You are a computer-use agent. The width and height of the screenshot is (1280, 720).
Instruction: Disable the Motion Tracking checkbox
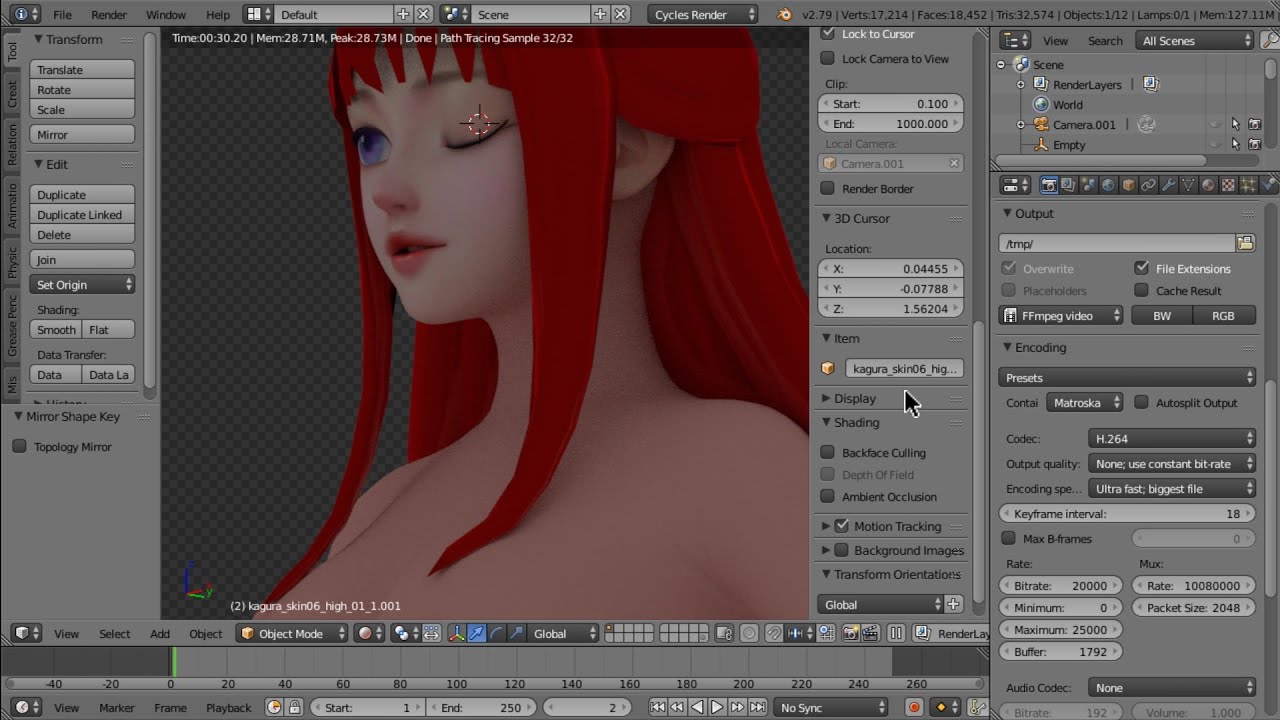coord(841,526)
